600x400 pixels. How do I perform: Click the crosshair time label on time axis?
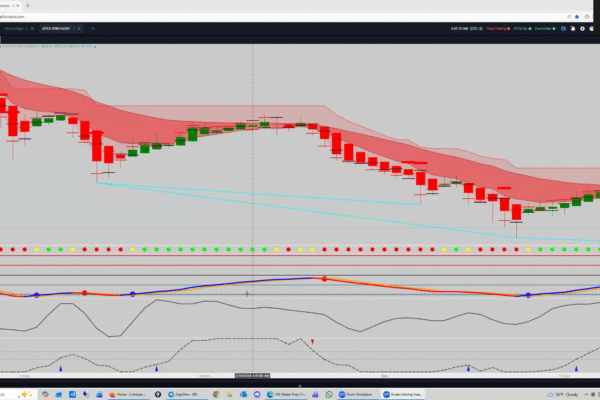pyautogui.click(x=252, y=374)
